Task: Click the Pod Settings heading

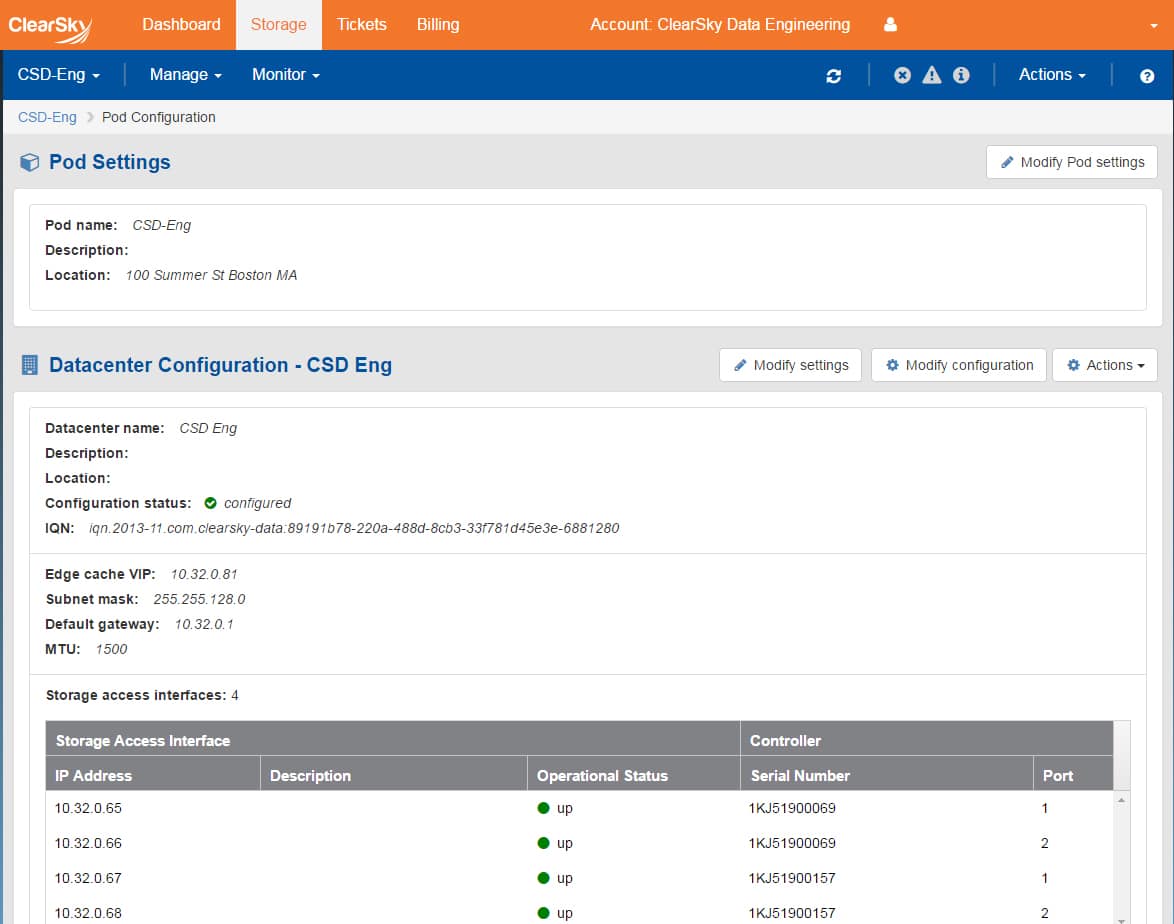Action: (109, 162)
